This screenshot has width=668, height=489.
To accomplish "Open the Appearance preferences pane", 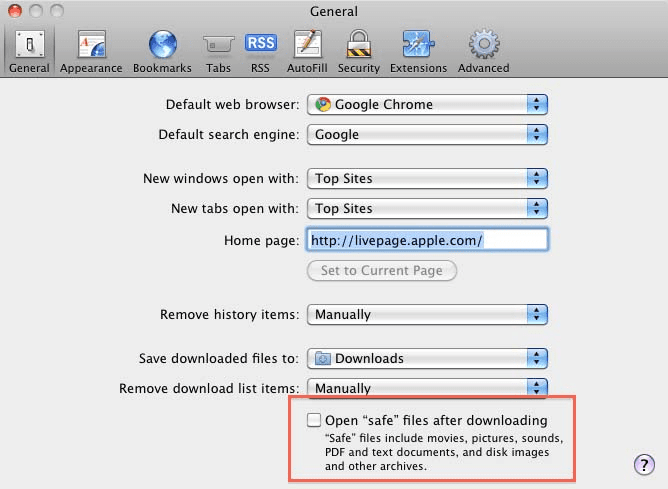I will 91,51.
